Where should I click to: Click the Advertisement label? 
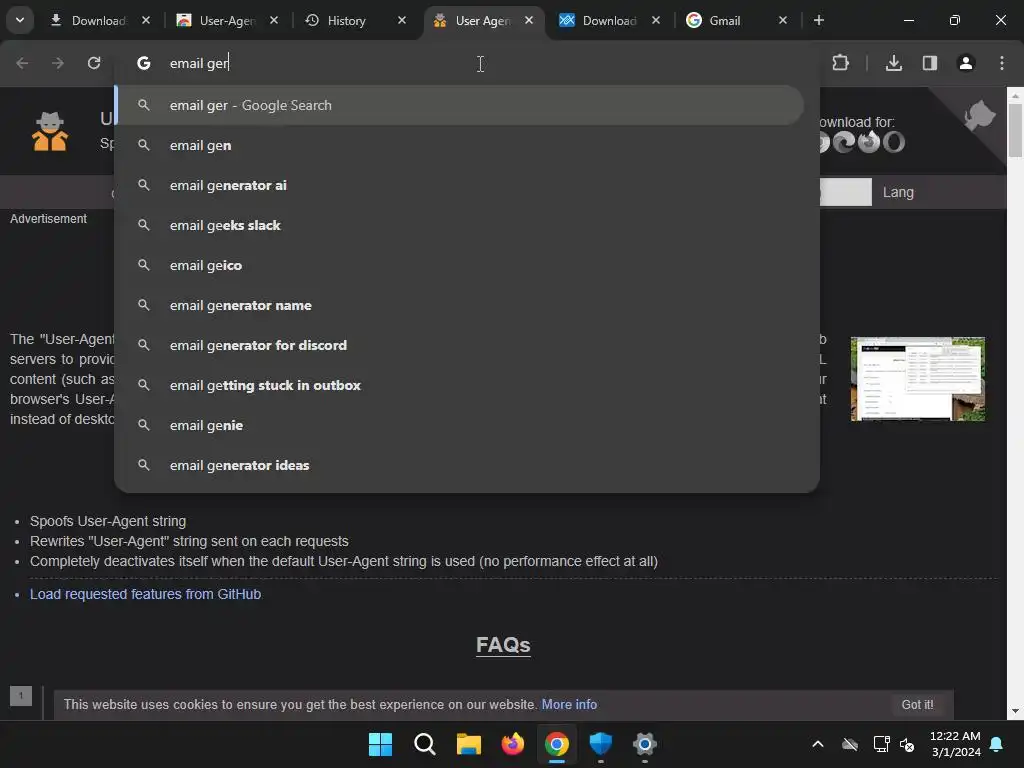pyautogui.click(x=48, y=219)
